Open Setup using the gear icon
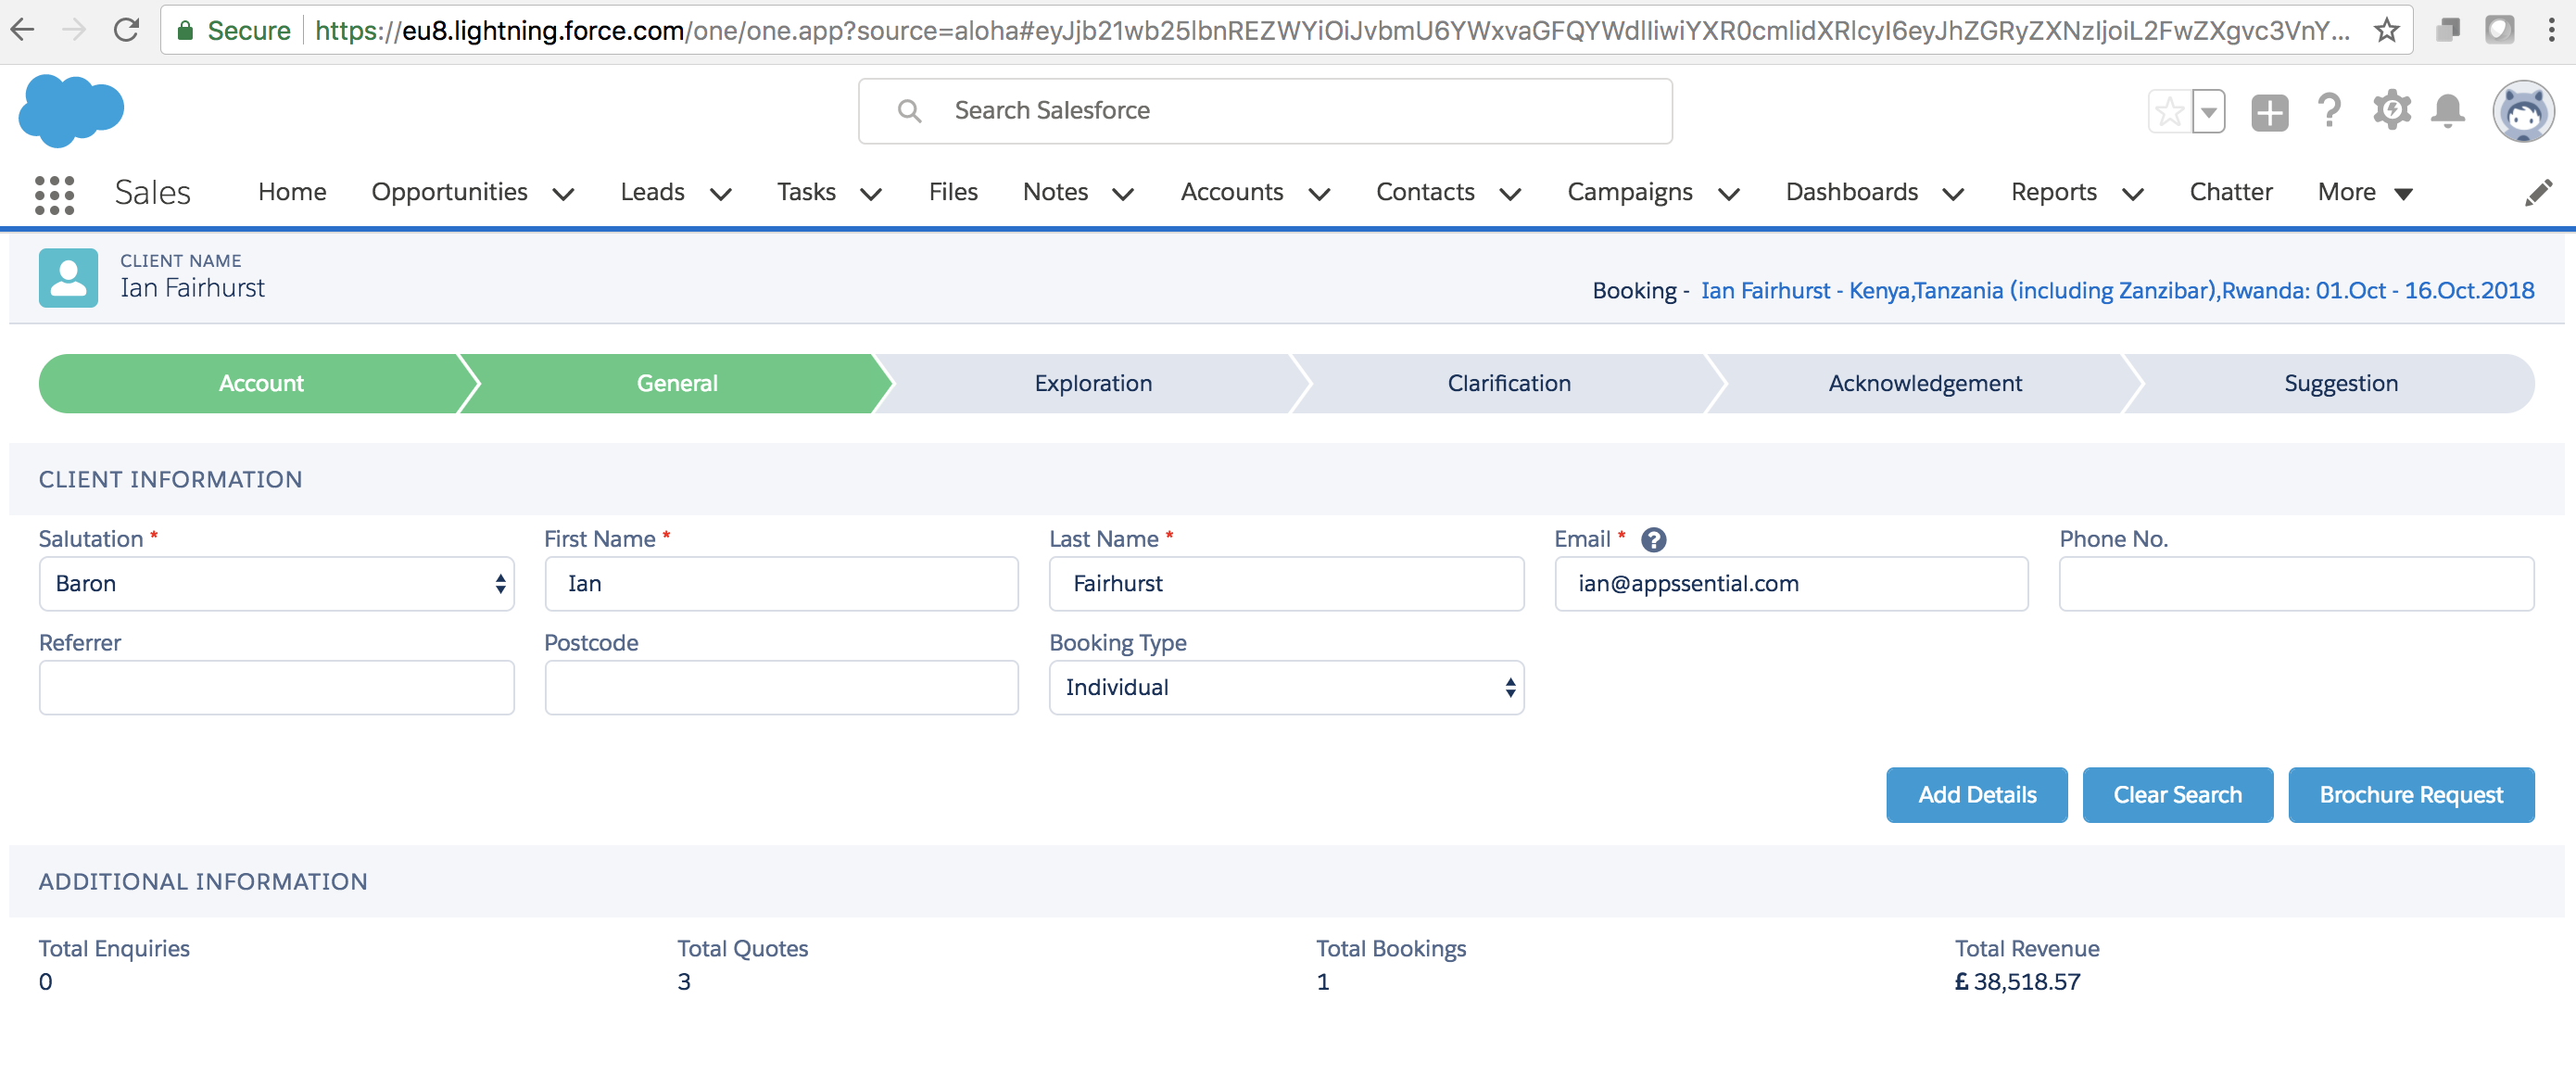The height and width of the screenshot is (1088, 2576). tap(2391, 110)
